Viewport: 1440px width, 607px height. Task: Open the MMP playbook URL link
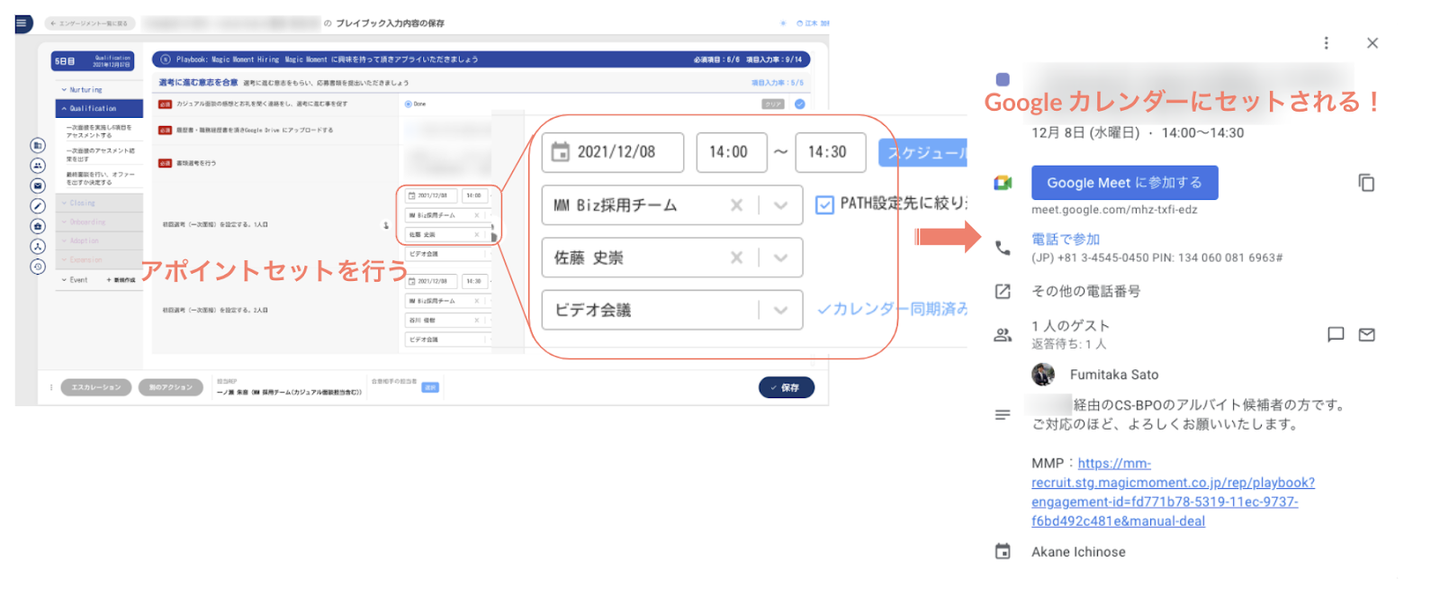pyautogui.click(x=1173, y=492)
